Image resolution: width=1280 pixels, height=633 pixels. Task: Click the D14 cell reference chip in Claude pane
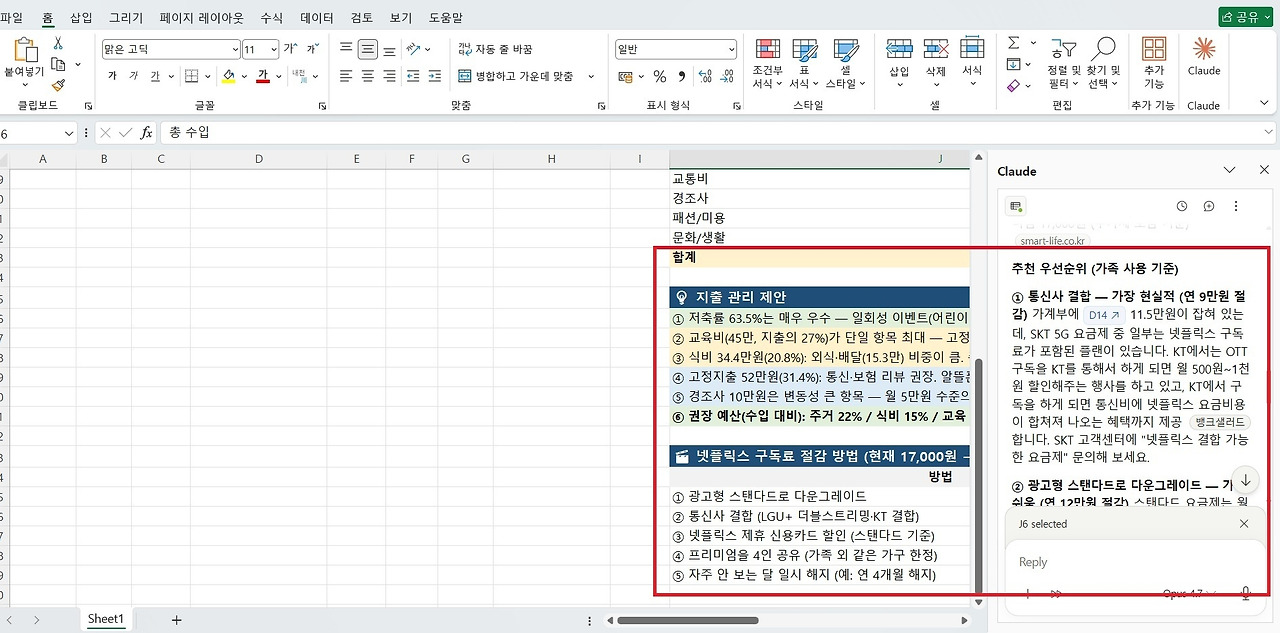coord(1104,314)
